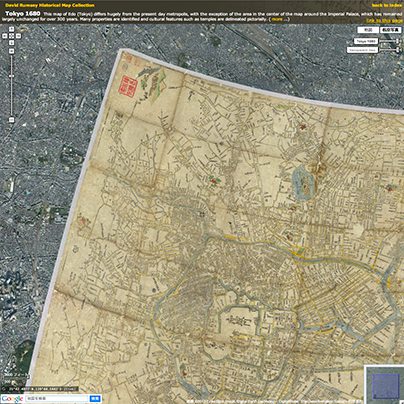Click the 'more...' description link
Screen dimensions: 404x404
(279, 19)
